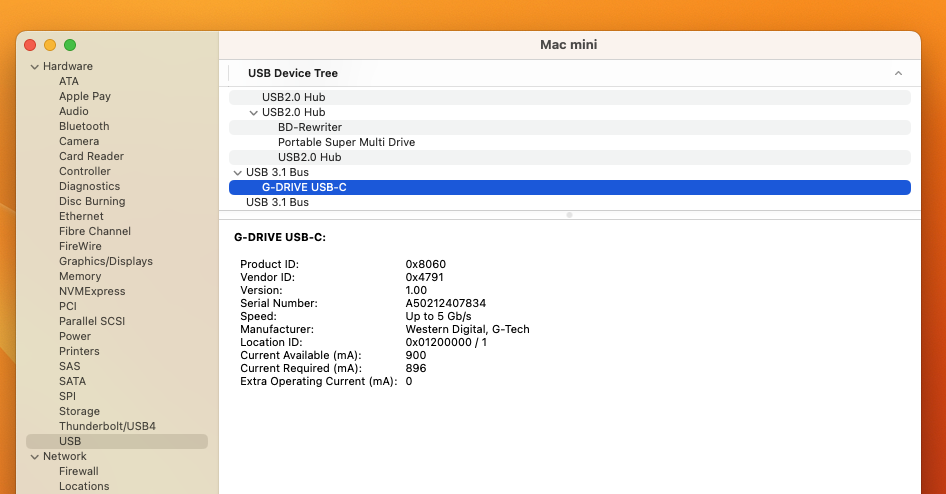Viewport: 946px width, 494px height.
Task: Click Current Required value 896
Action: pos(416,369)
